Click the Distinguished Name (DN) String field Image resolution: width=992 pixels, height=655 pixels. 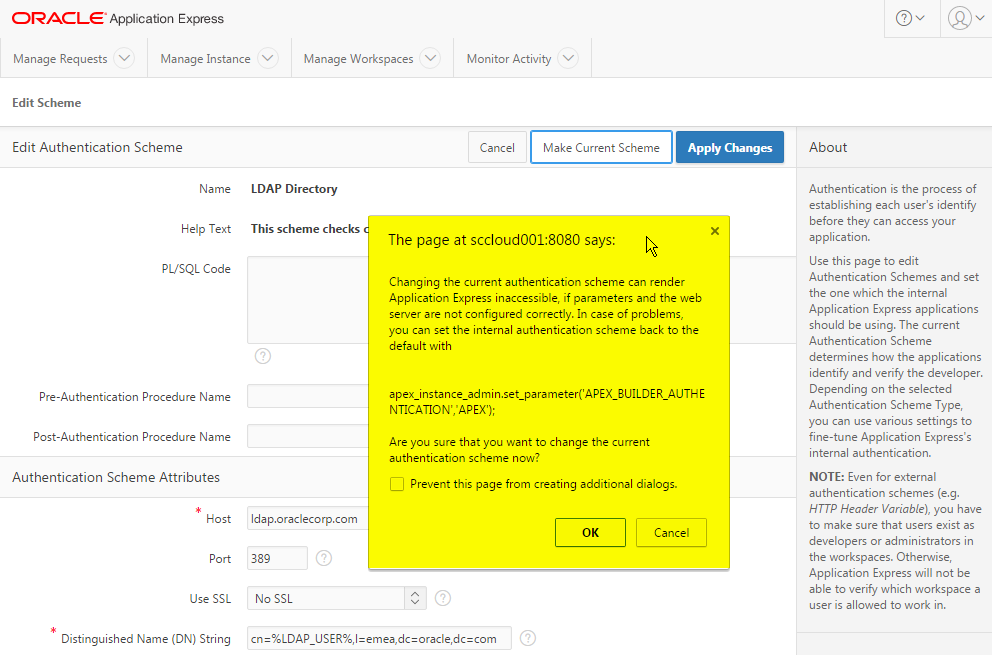(x=379, y=638)
